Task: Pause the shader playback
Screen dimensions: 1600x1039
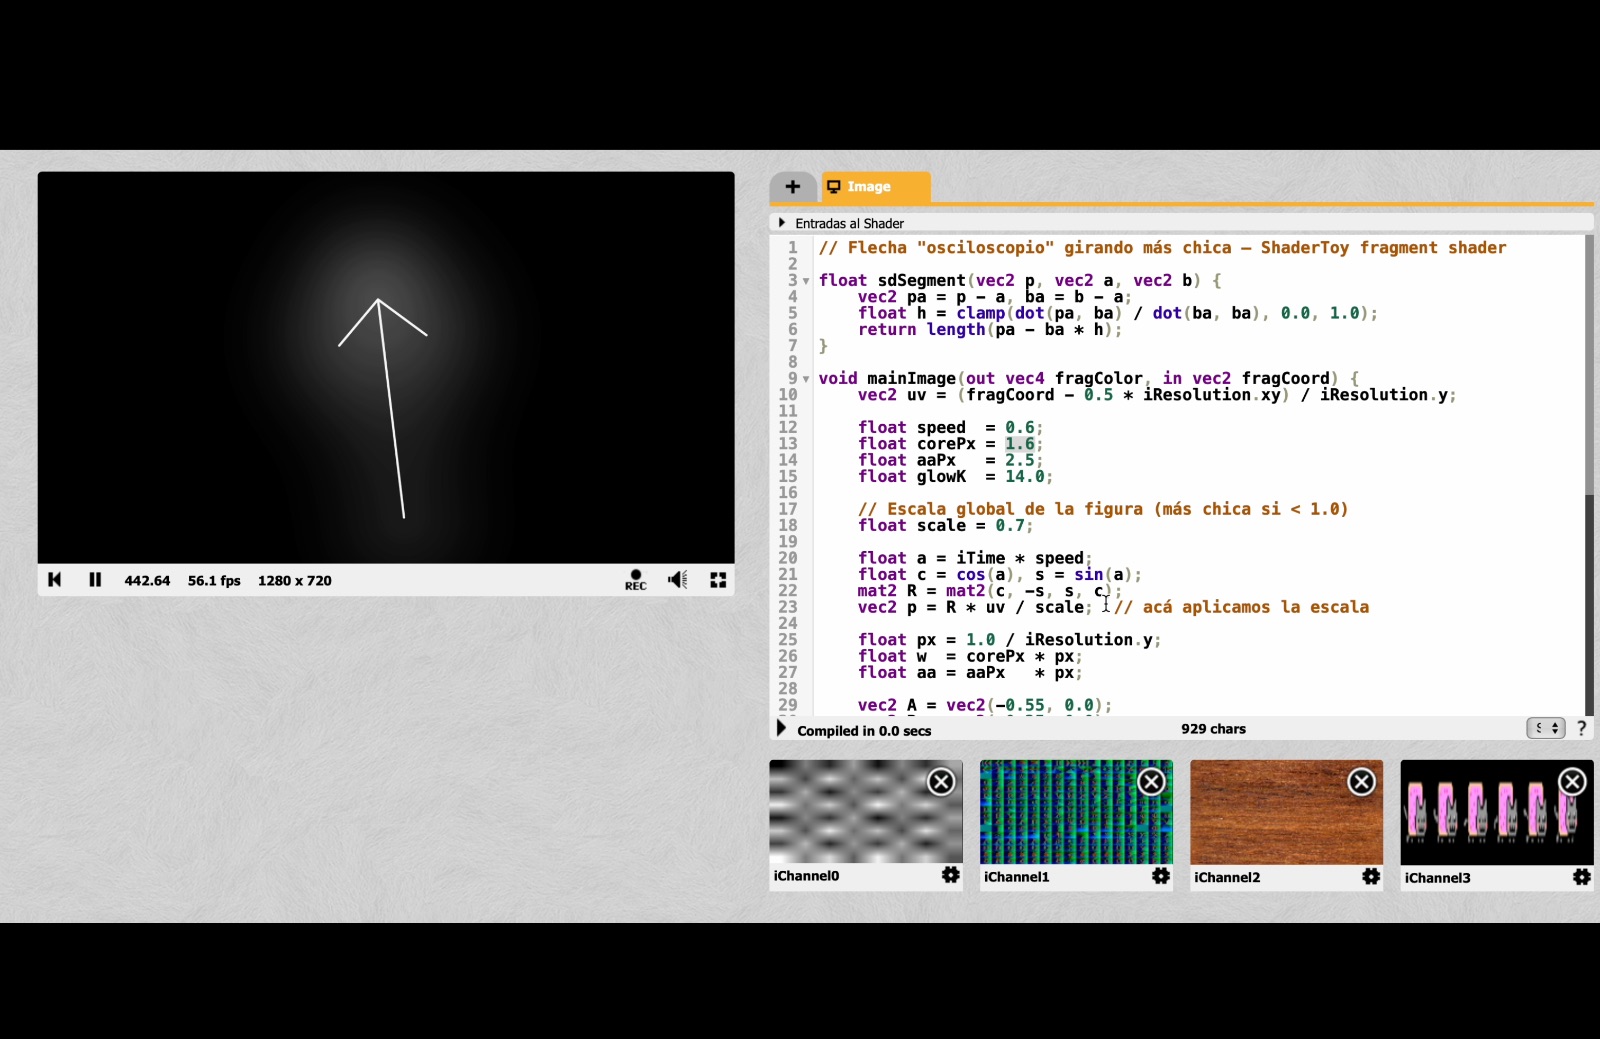Action: click(x=95, y=580)
